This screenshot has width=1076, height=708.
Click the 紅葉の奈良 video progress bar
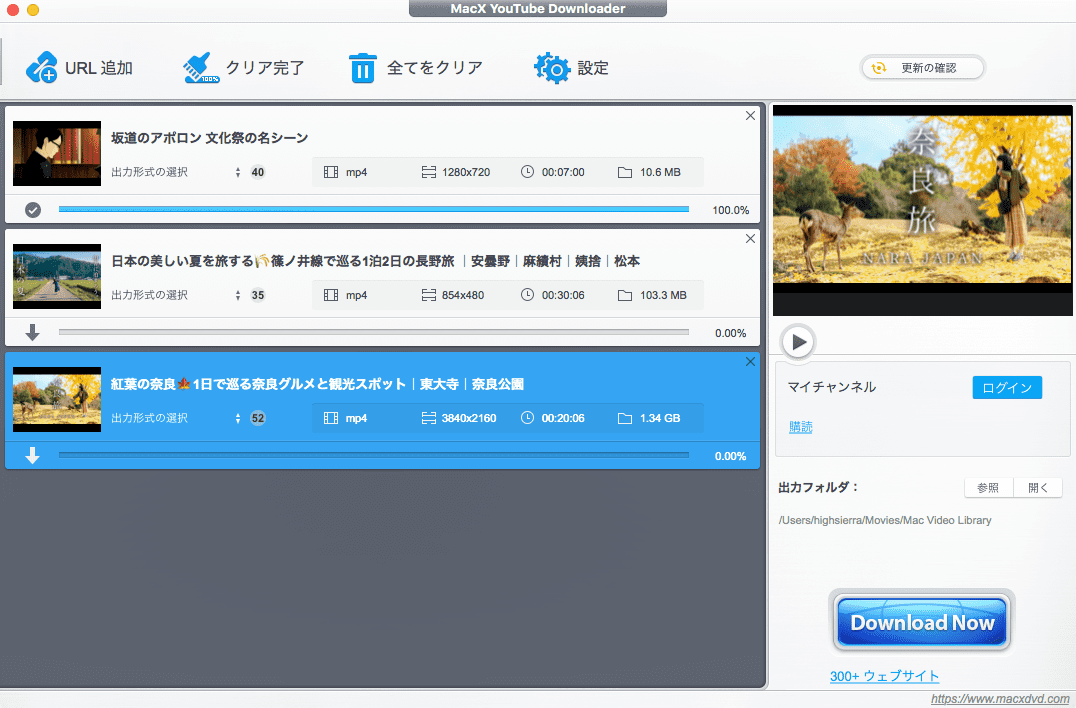[x=374, y=455]
